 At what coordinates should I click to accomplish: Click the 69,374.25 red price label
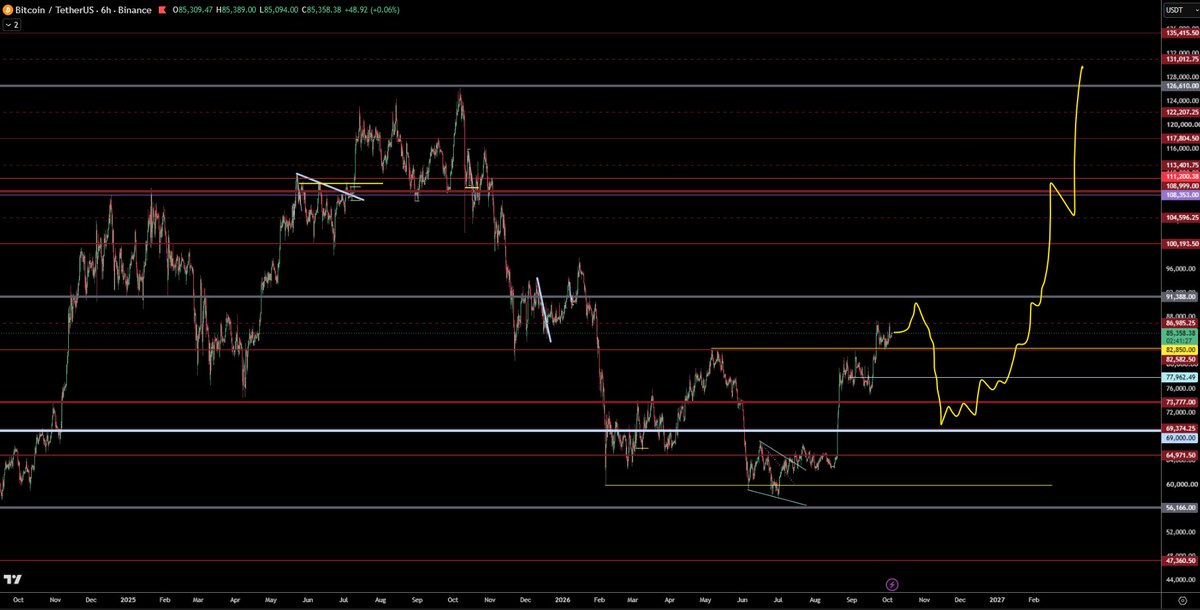pyautogui.click(x=1181, y=429)
